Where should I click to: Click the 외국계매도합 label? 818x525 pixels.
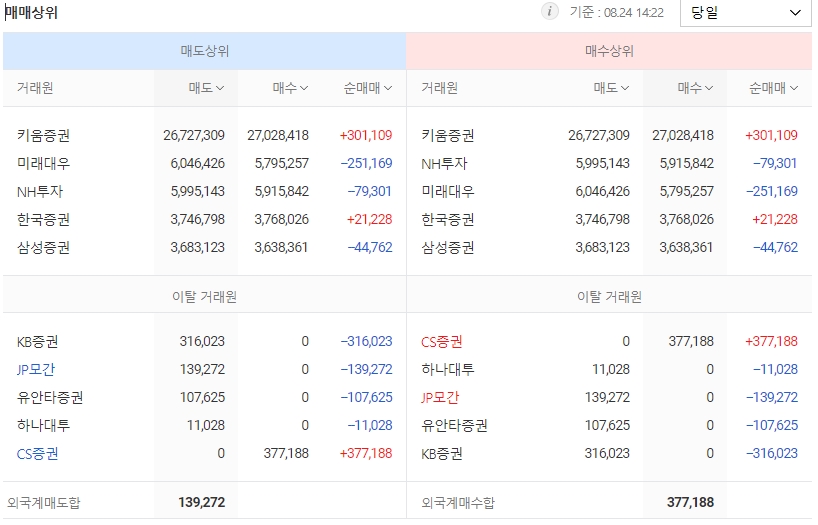pyautogui.click(x=44, y=503)
